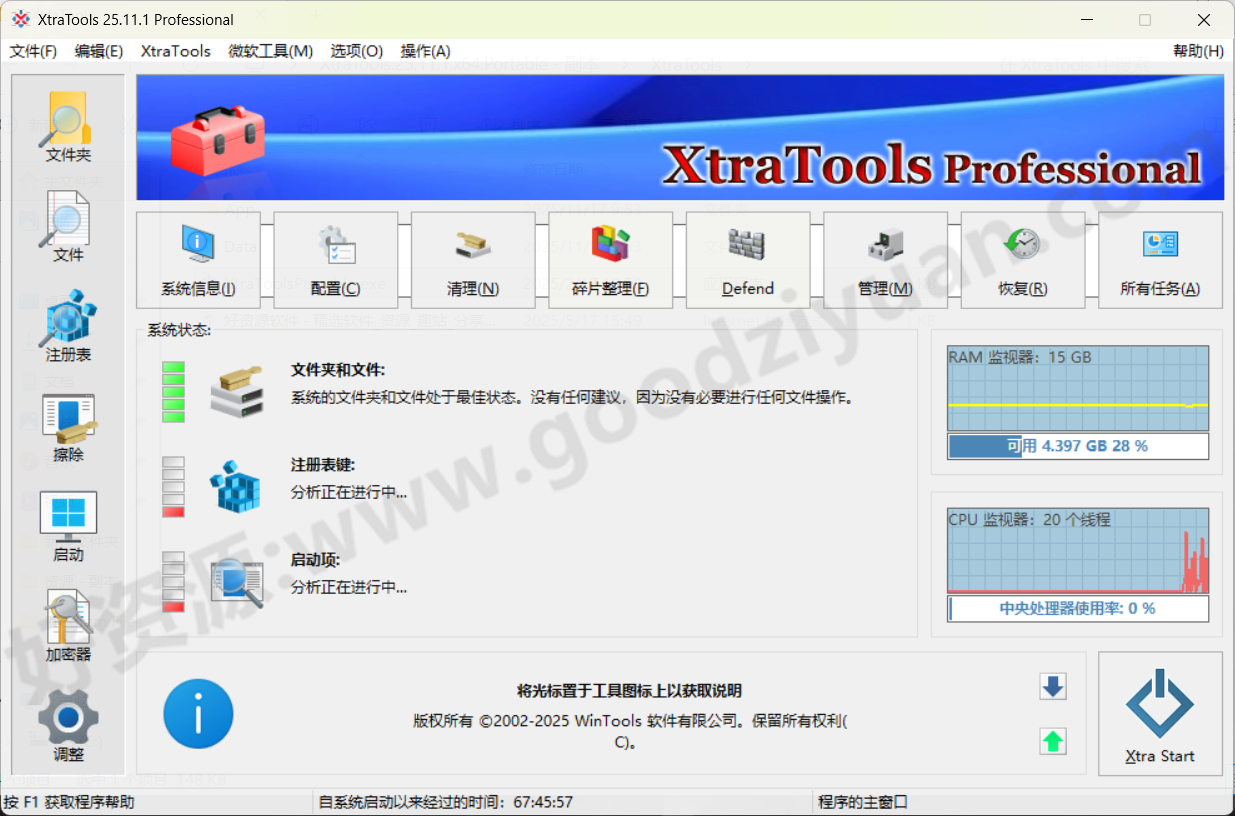Click the blue info circle icon
1235x816 pixels.
coord(198,713)
